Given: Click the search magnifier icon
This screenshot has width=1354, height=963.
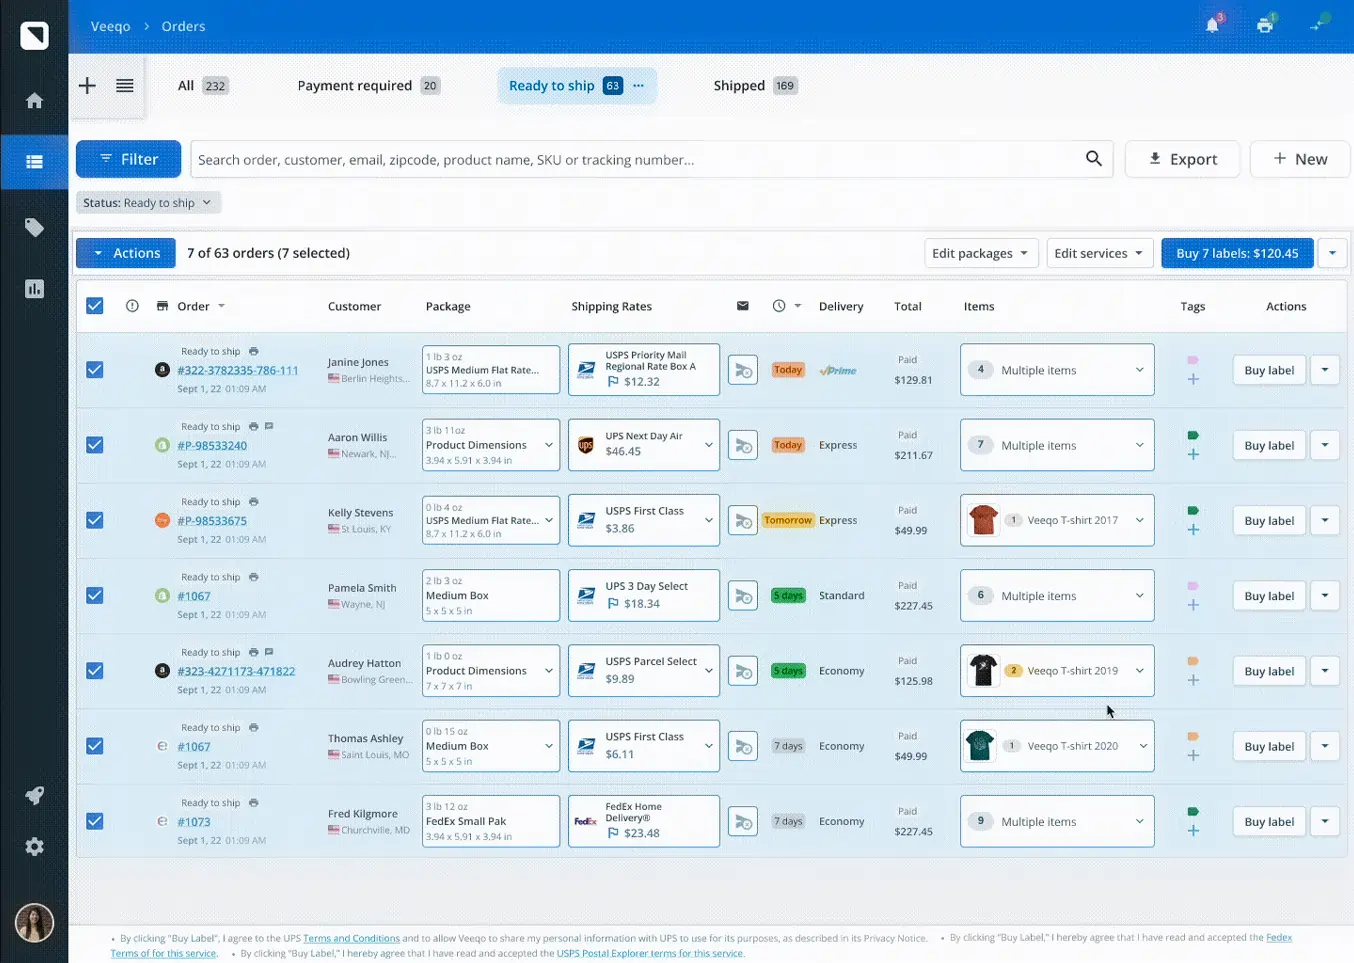Looking at the screenshot, I should pyautogui.click(x=1093, y=159).
